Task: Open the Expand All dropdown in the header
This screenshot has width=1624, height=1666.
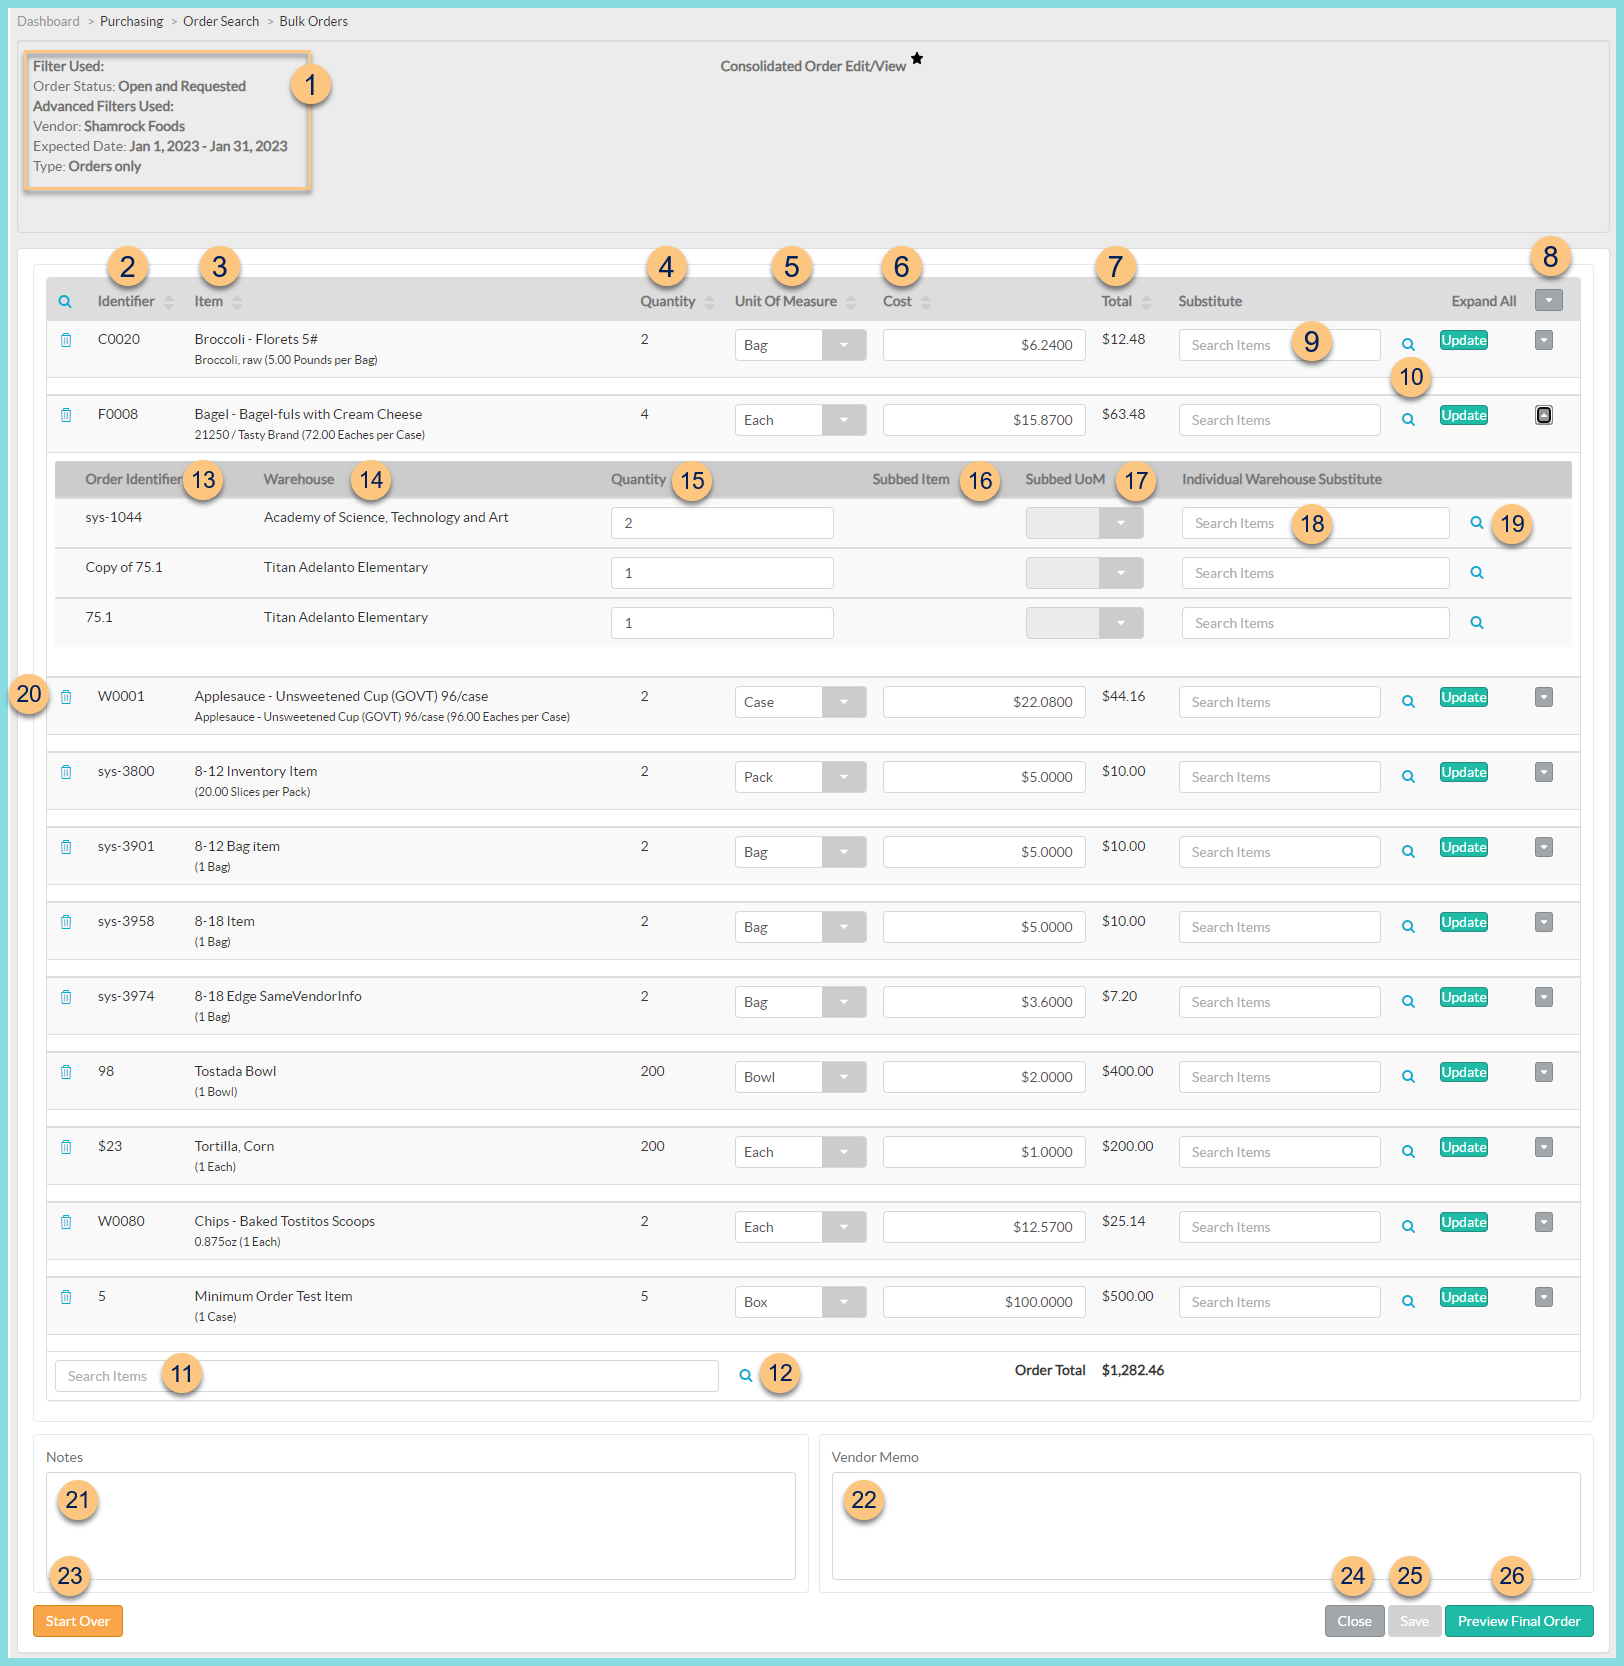Action: [x=1548, y=299]
